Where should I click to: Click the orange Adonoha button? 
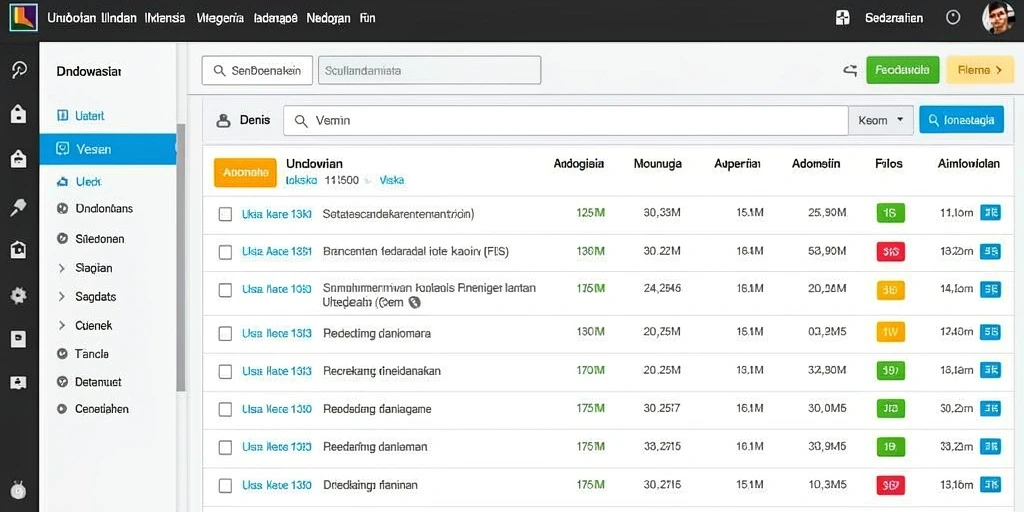(x=245, y=172)
